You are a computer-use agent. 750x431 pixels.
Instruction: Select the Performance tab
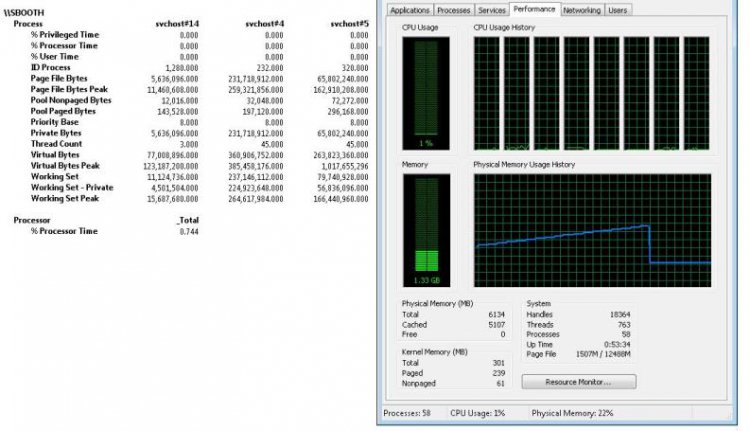[x=534, y=9]
